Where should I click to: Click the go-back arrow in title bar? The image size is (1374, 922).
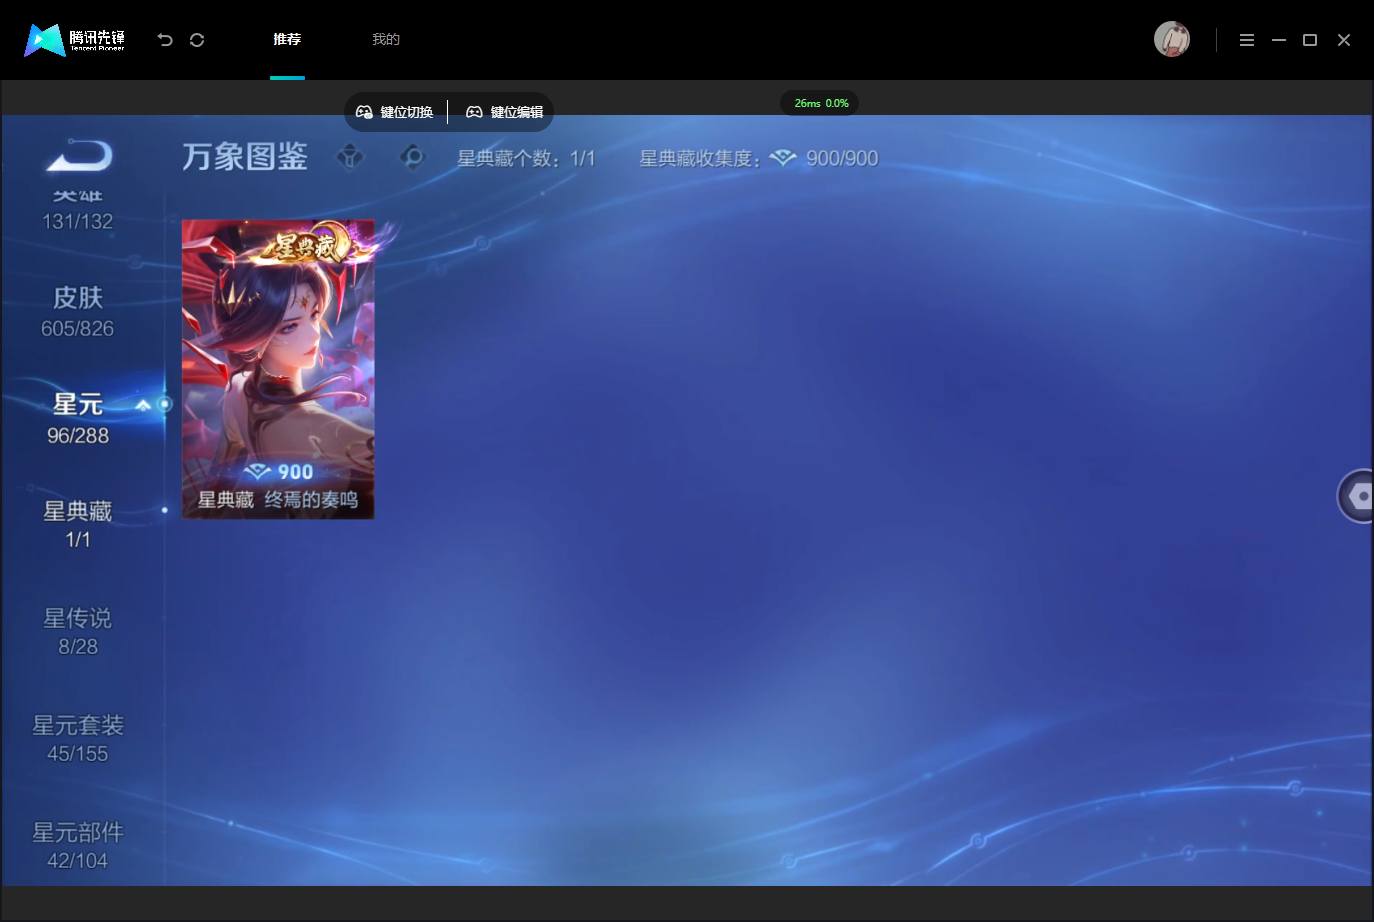(x=165, y=40)
